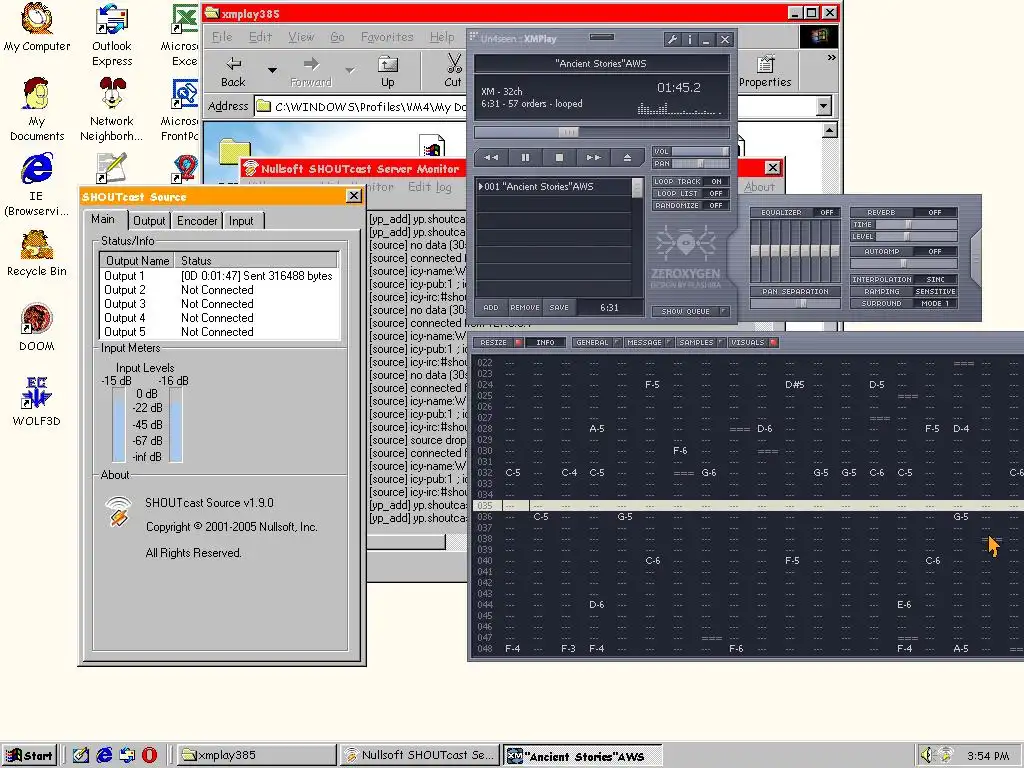Open Network Neighborhood desktop icon

click(112, 110)
